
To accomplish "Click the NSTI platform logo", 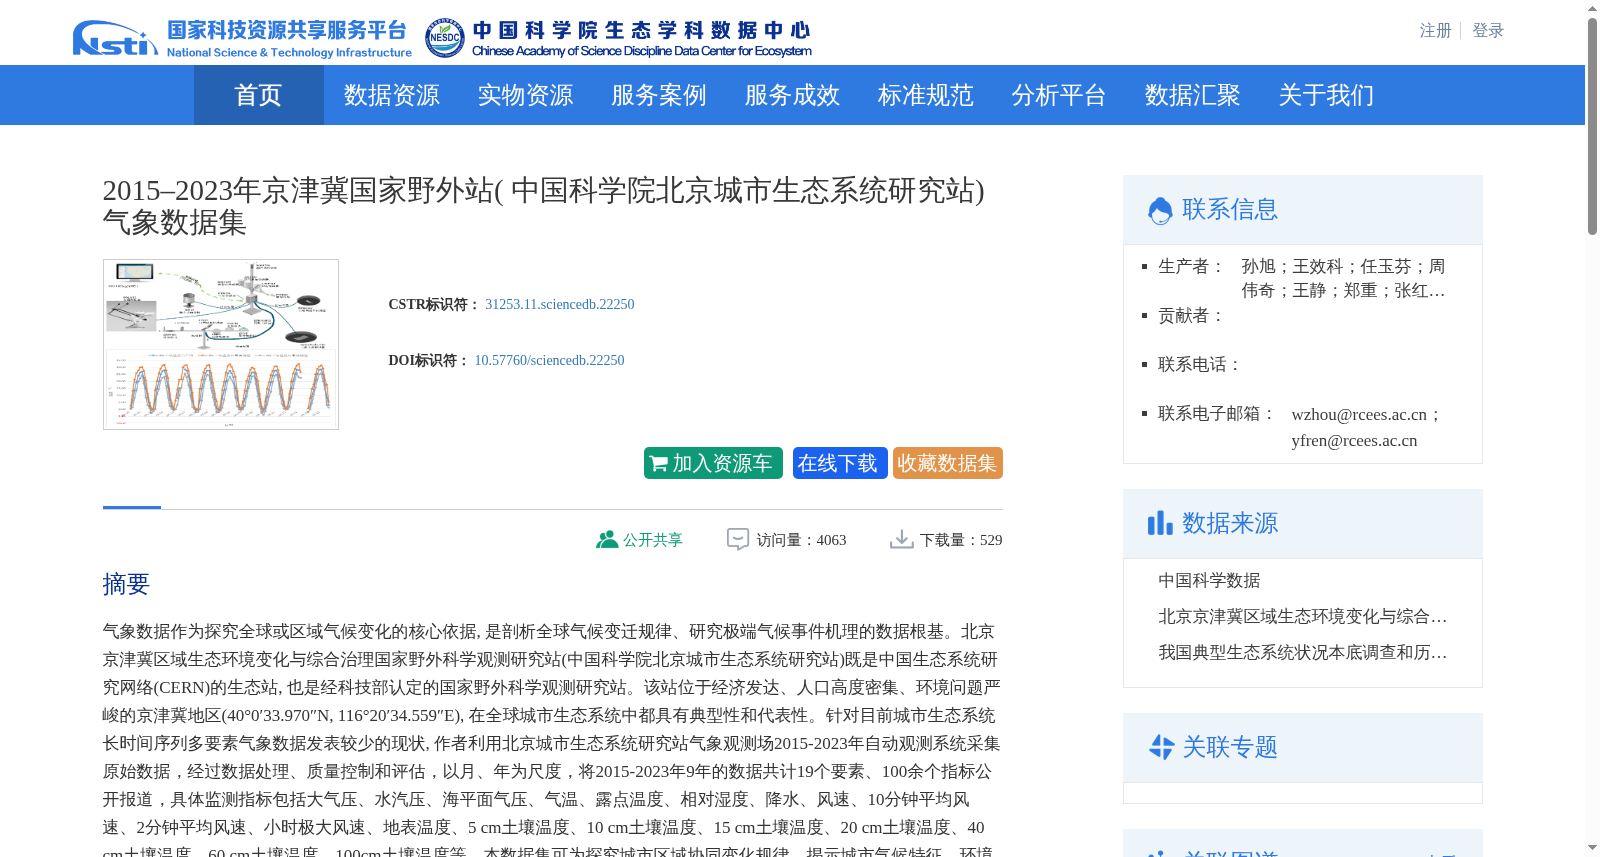I will click(115, 38).
